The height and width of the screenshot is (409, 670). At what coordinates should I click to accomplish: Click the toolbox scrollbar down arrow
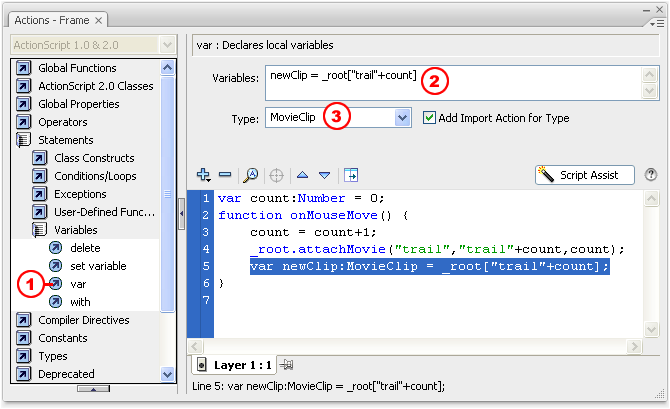pyautogui.click(x=167, y=374)
